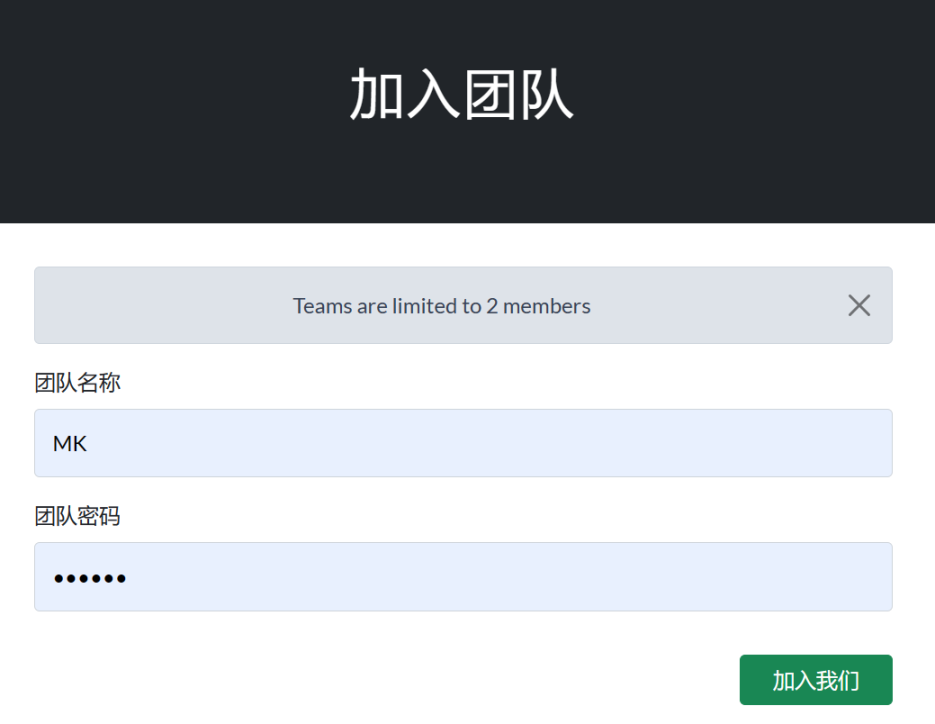Focus the 团队名称 input field

click(463, 443)
